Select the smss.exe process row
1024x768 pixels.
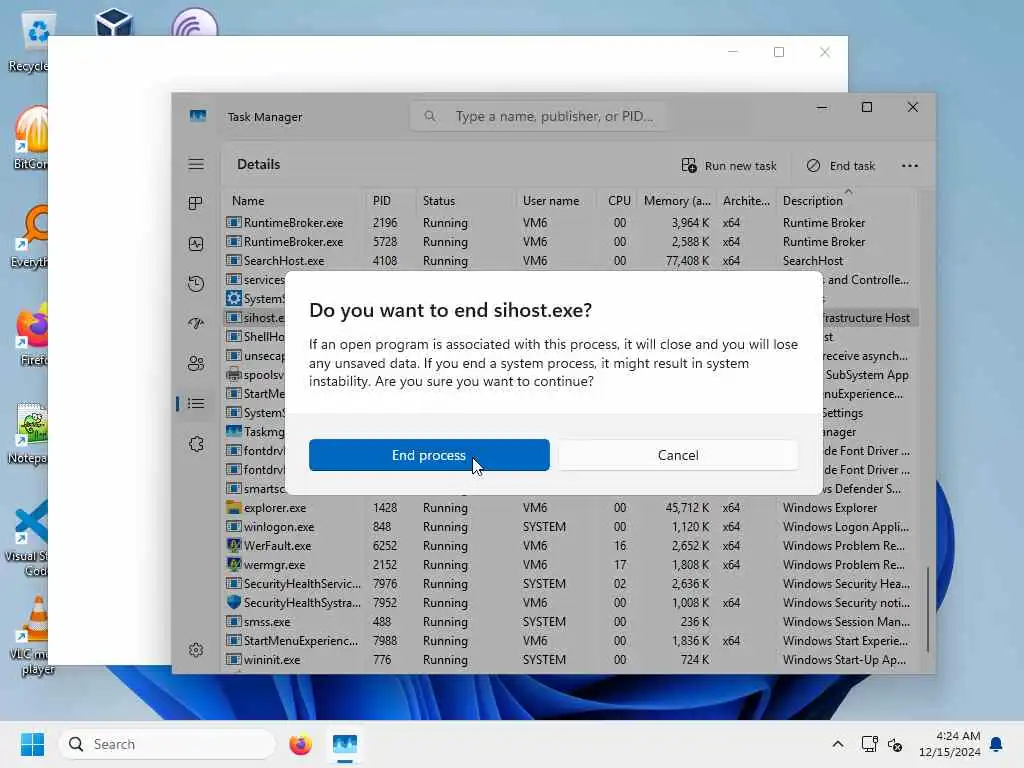[x=571, y=622]
